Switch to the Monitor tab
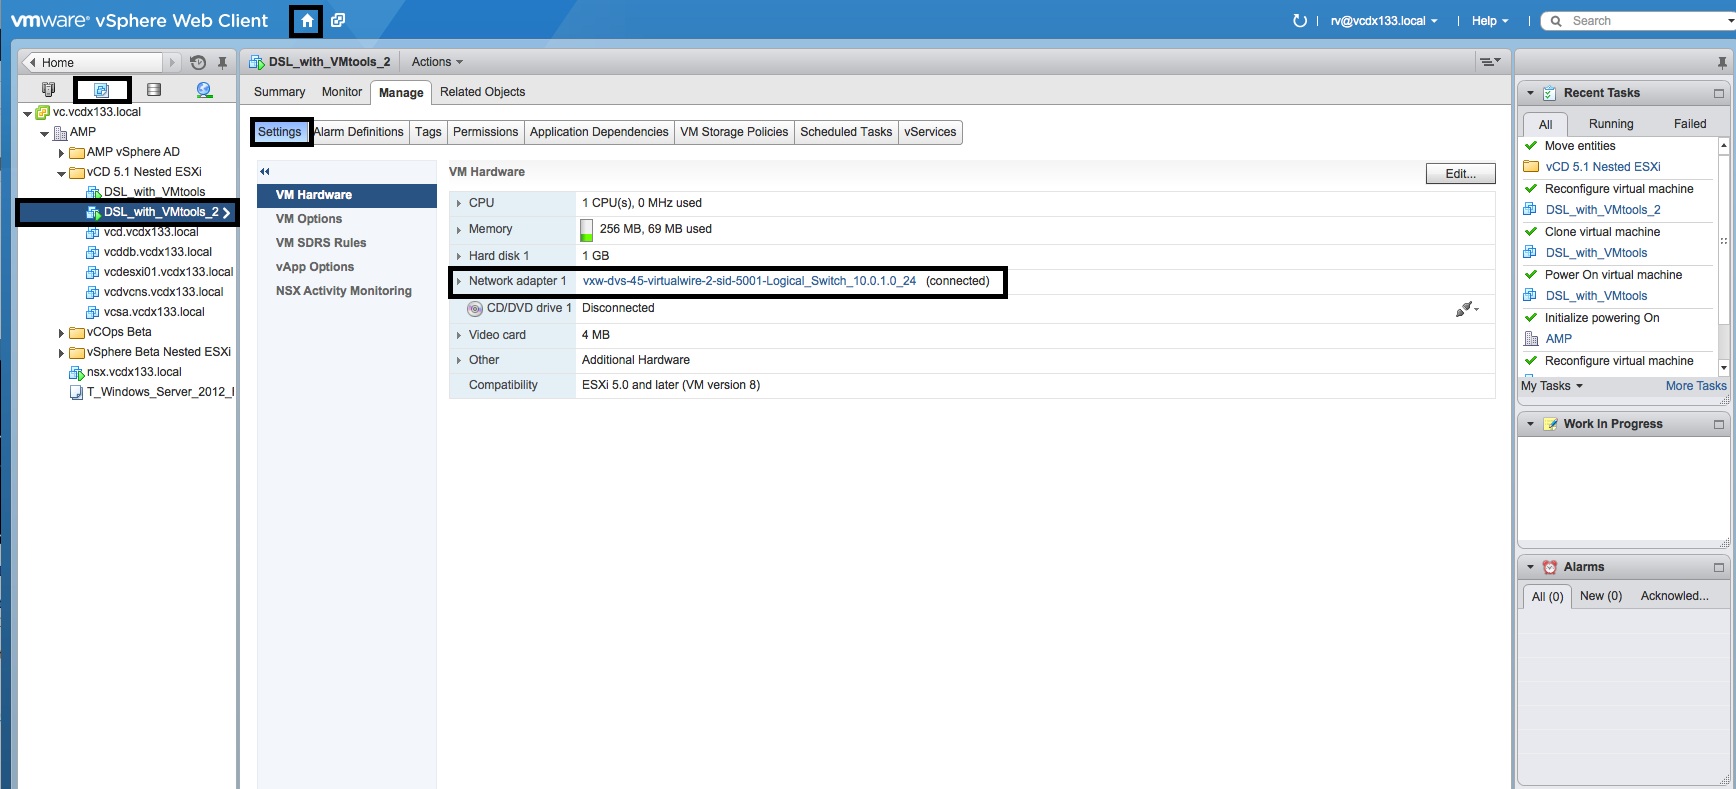 pyautogui.click(x=341, y=92)
